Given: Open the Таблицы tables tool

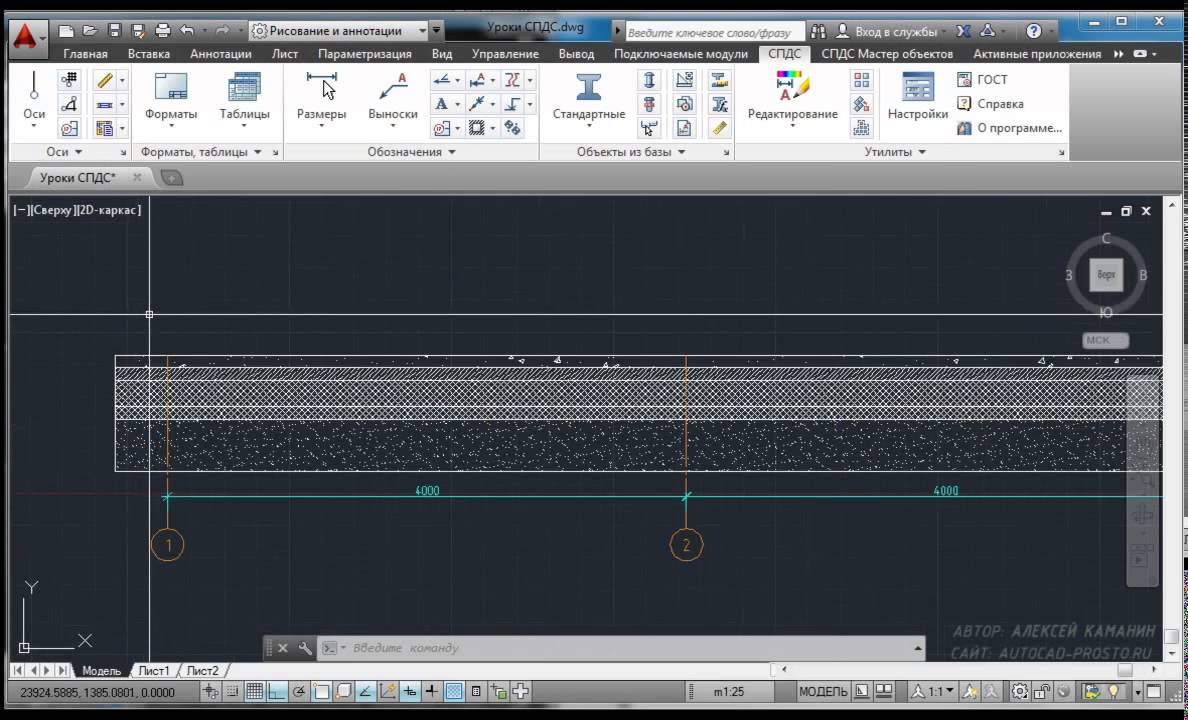Looking at the screenshot, I should 244,97.
